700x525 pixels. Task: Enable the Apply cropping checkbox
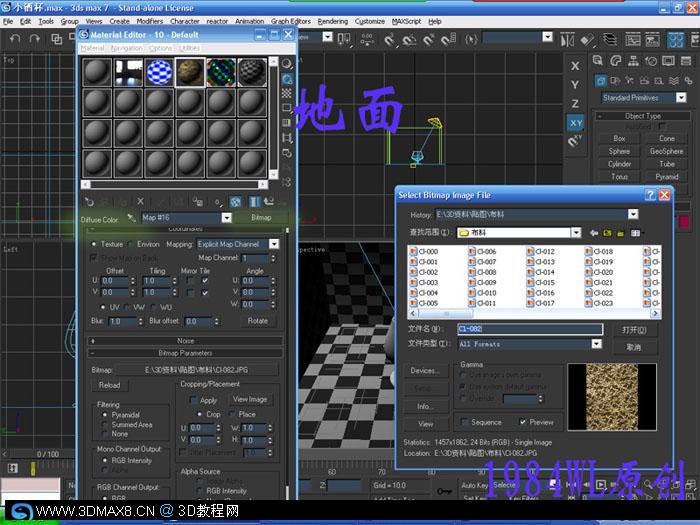coord(193,400)
